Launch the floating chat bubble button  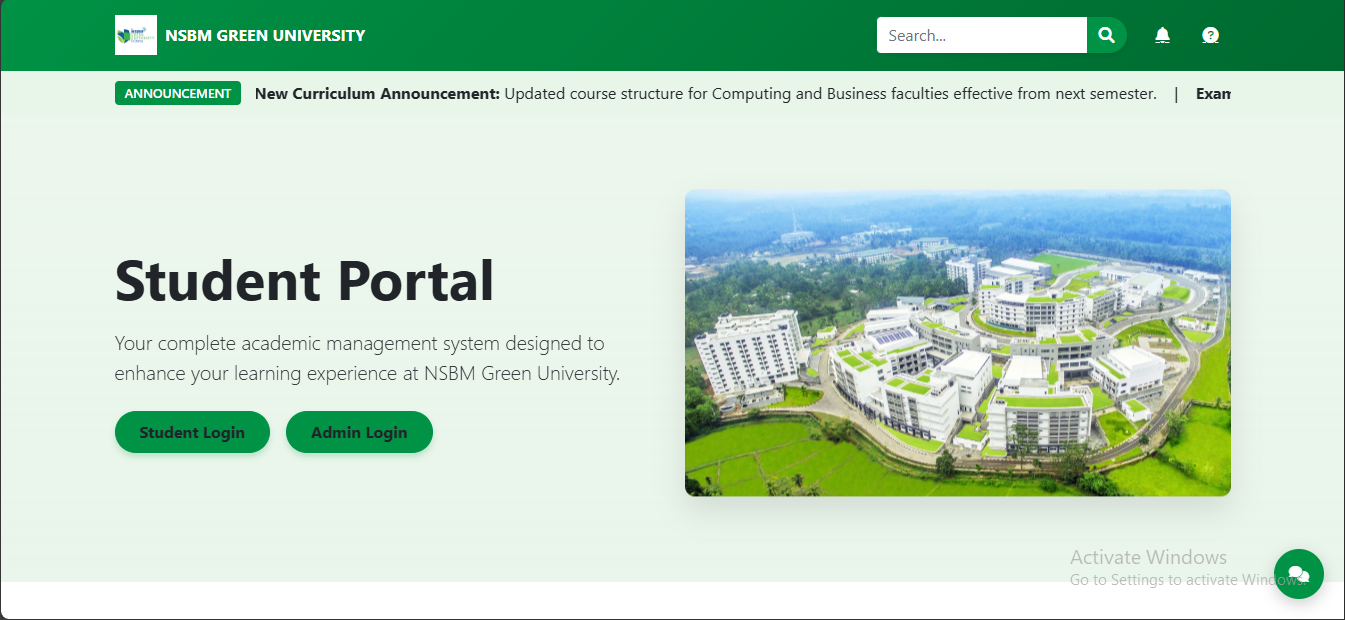click(1298, 574)
